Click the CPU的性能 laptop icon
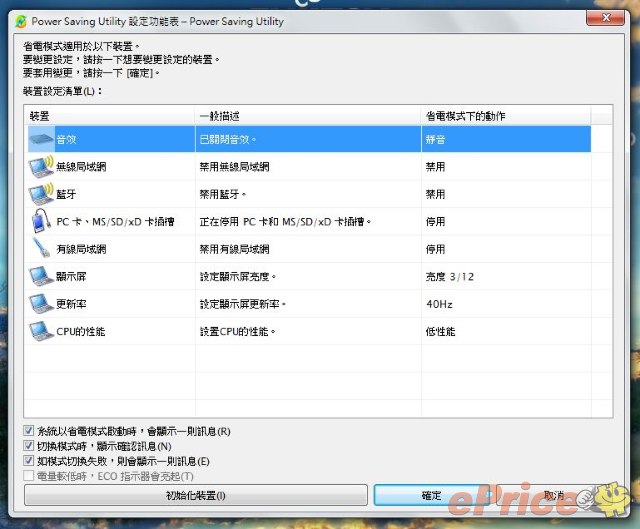This screenshot has width=640, height=529. pyautogui.click(x=41, y=331)
